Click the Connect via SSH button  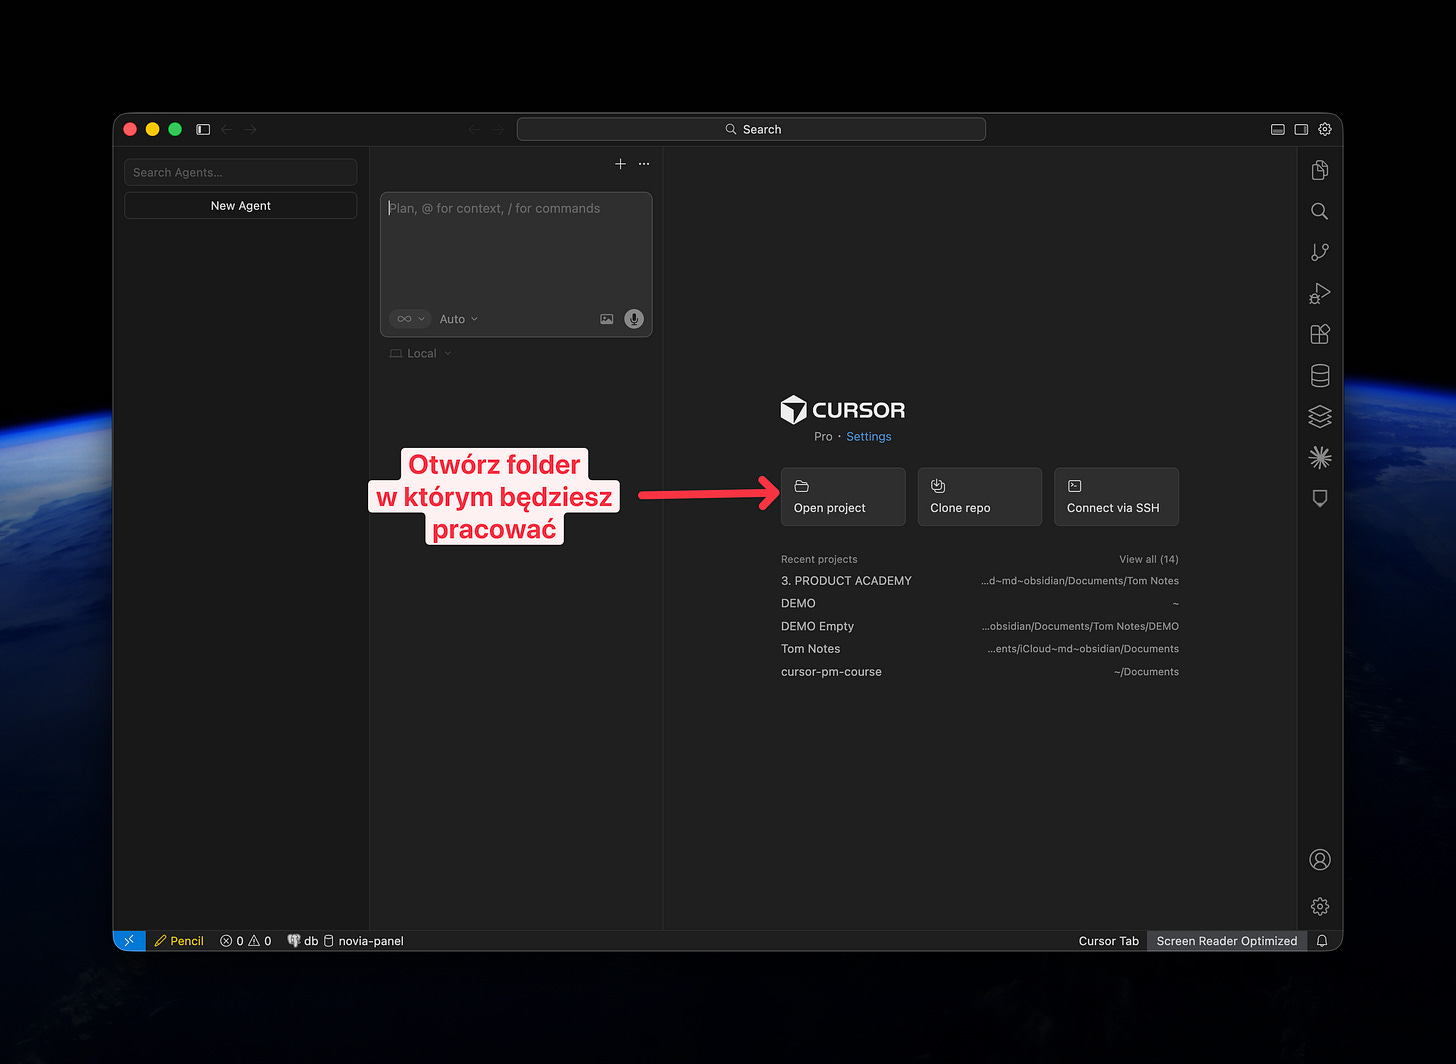(1116, 497)
